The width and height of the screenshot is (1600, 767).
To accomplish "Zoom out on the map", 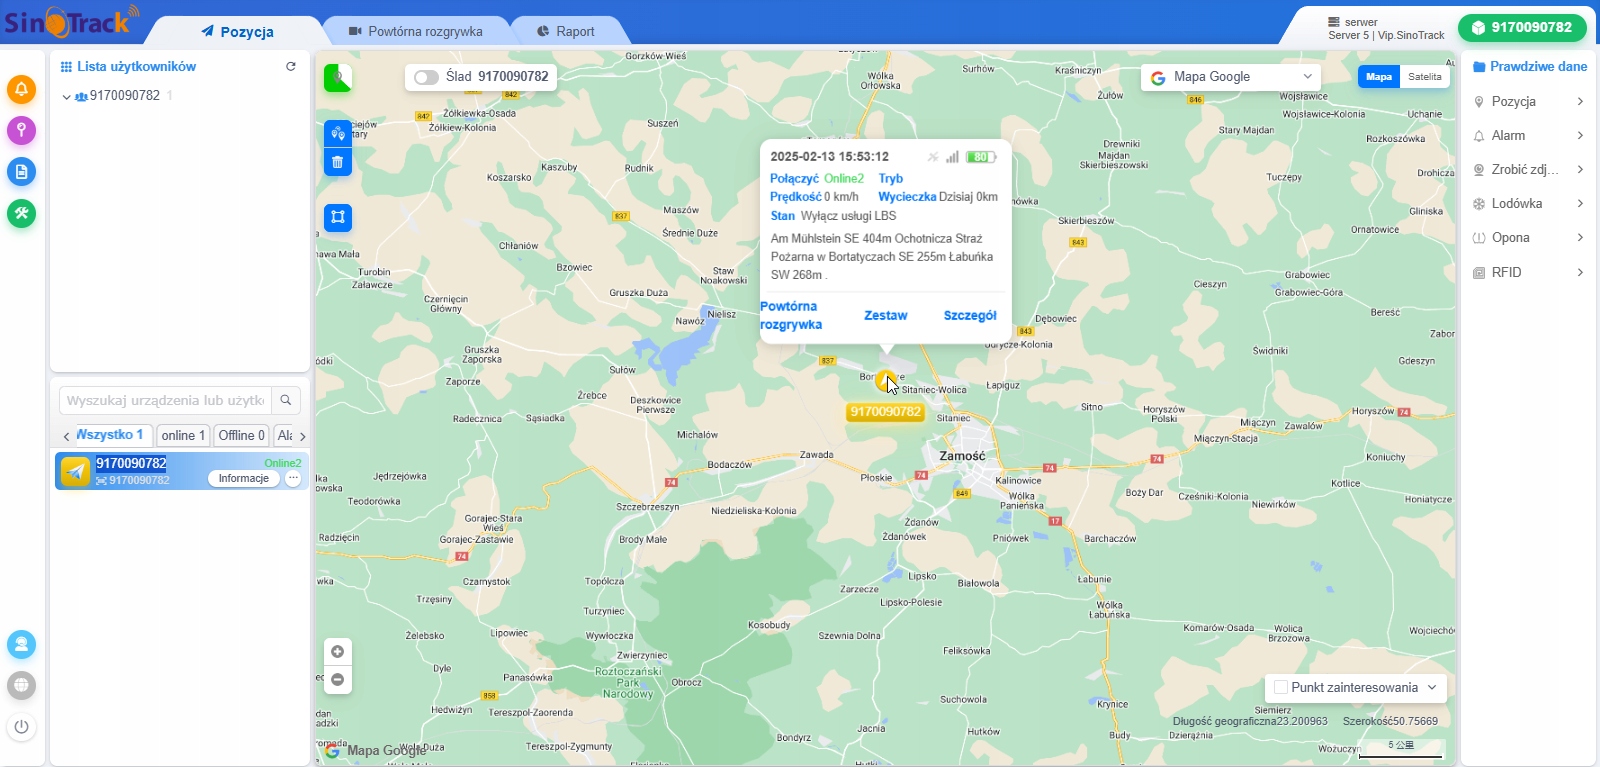I will (338, 680).
